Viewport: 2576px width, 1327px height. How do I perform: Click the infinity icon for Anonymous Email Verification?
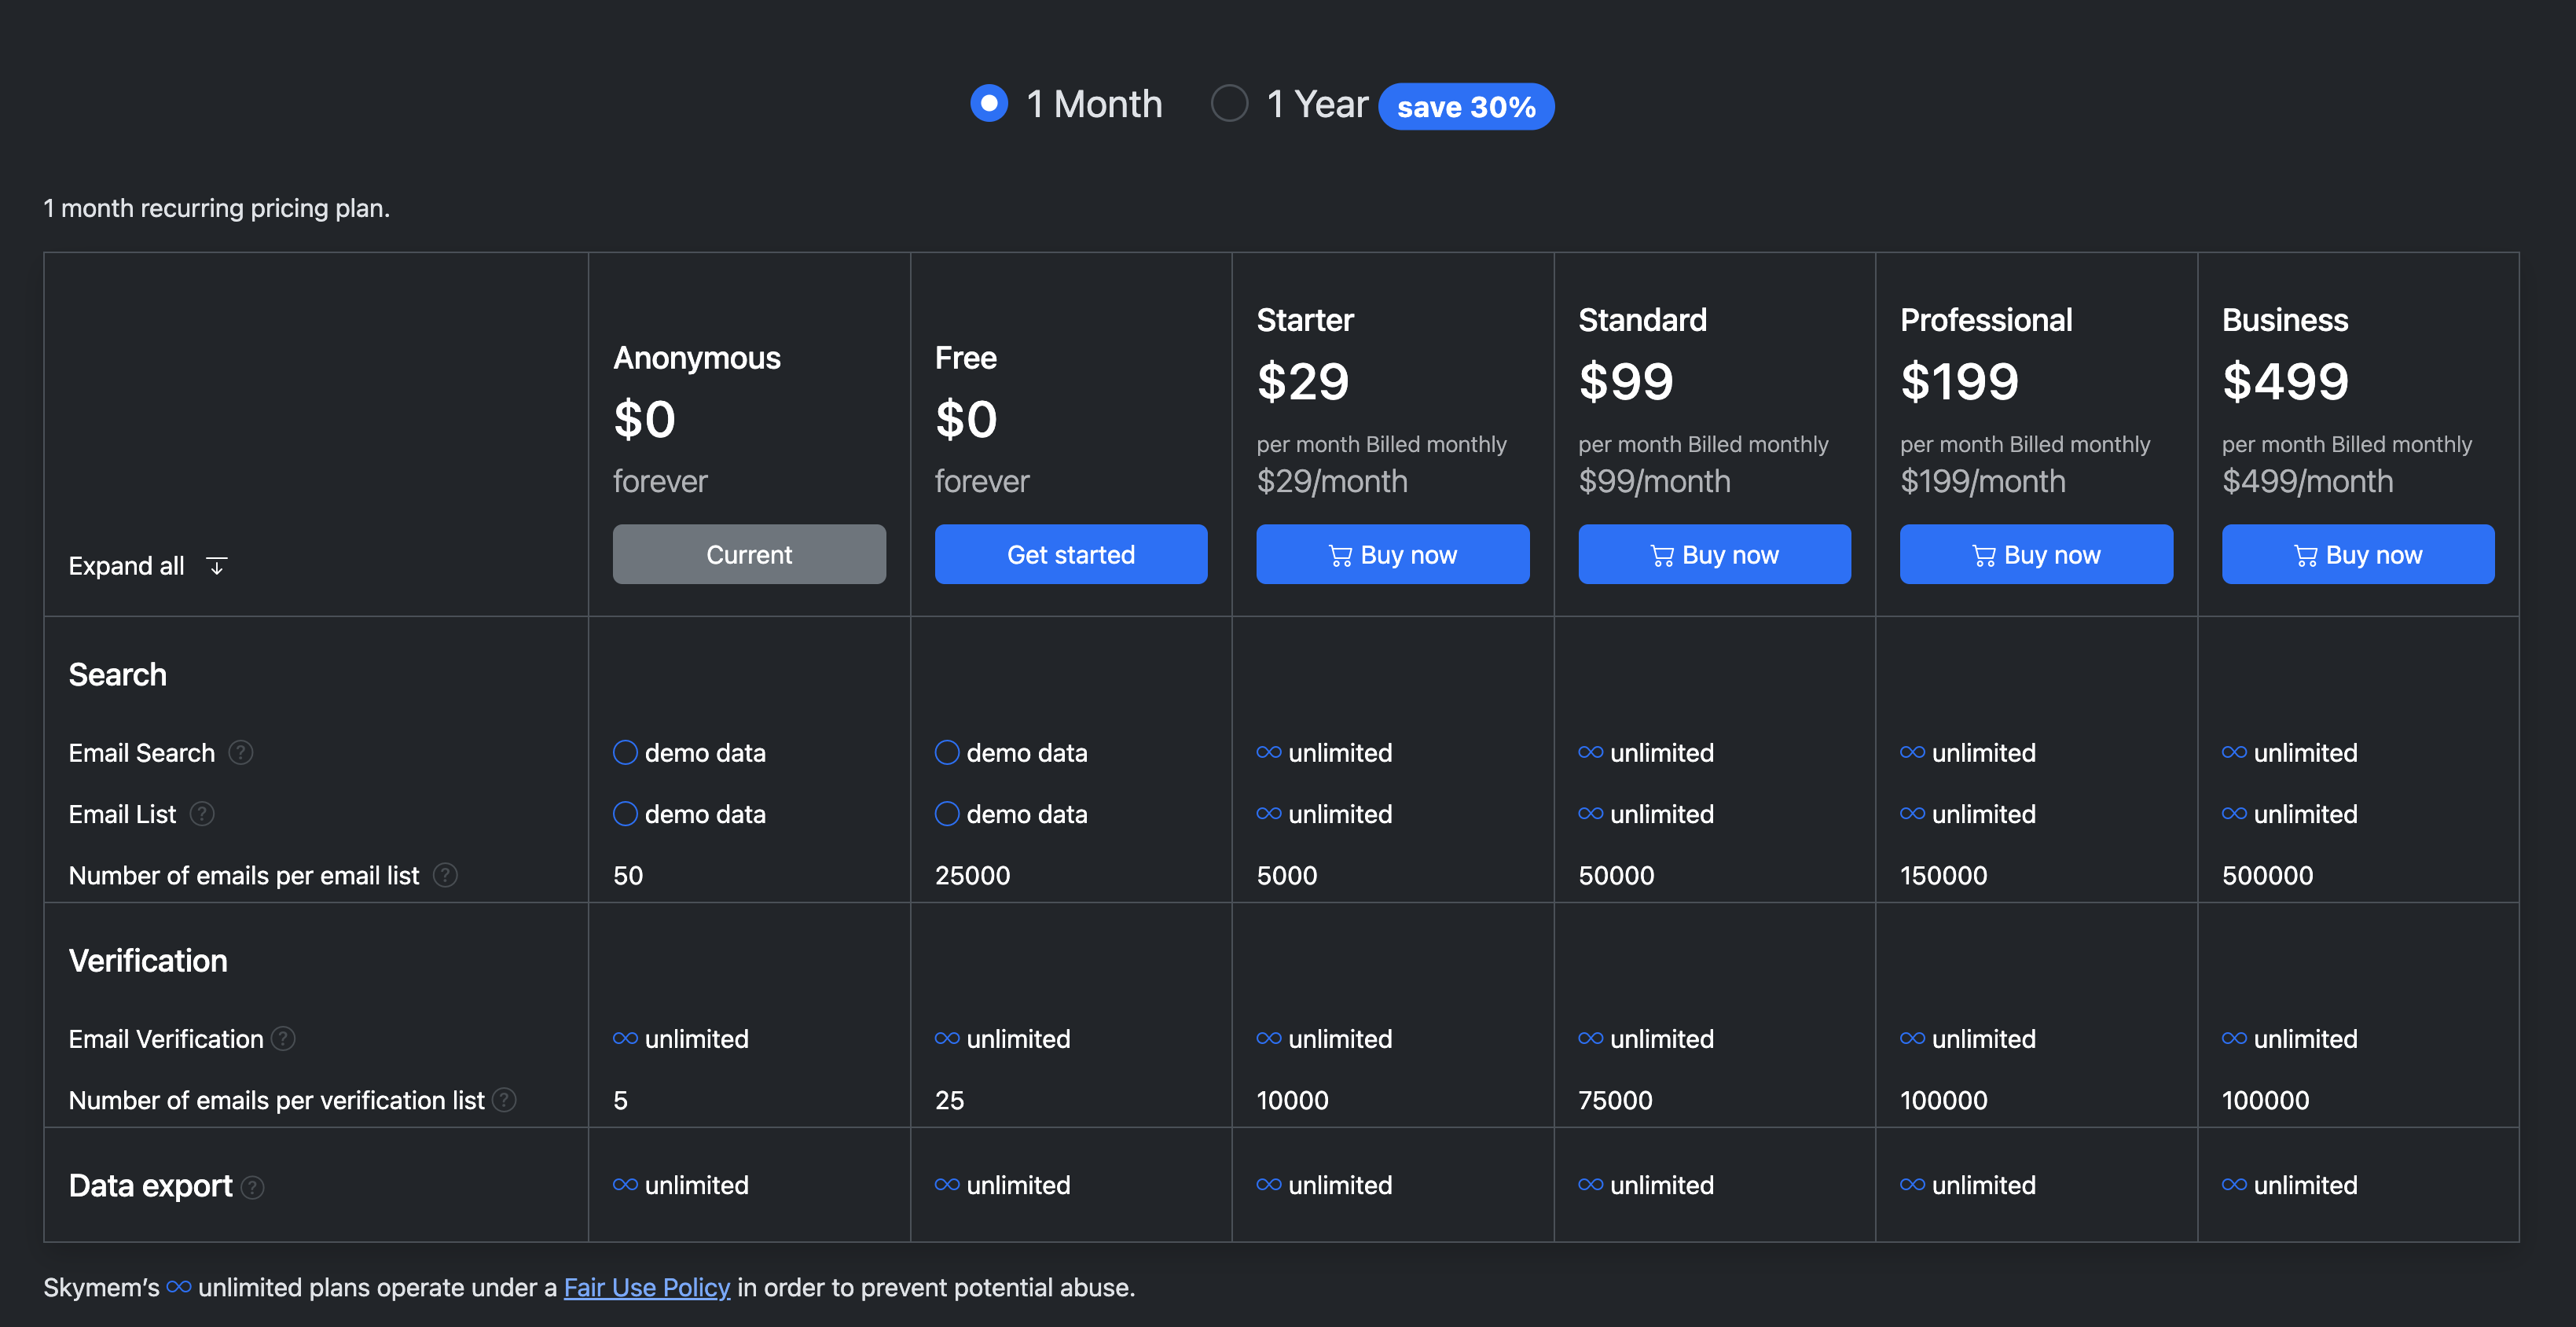pos(625,1038)
